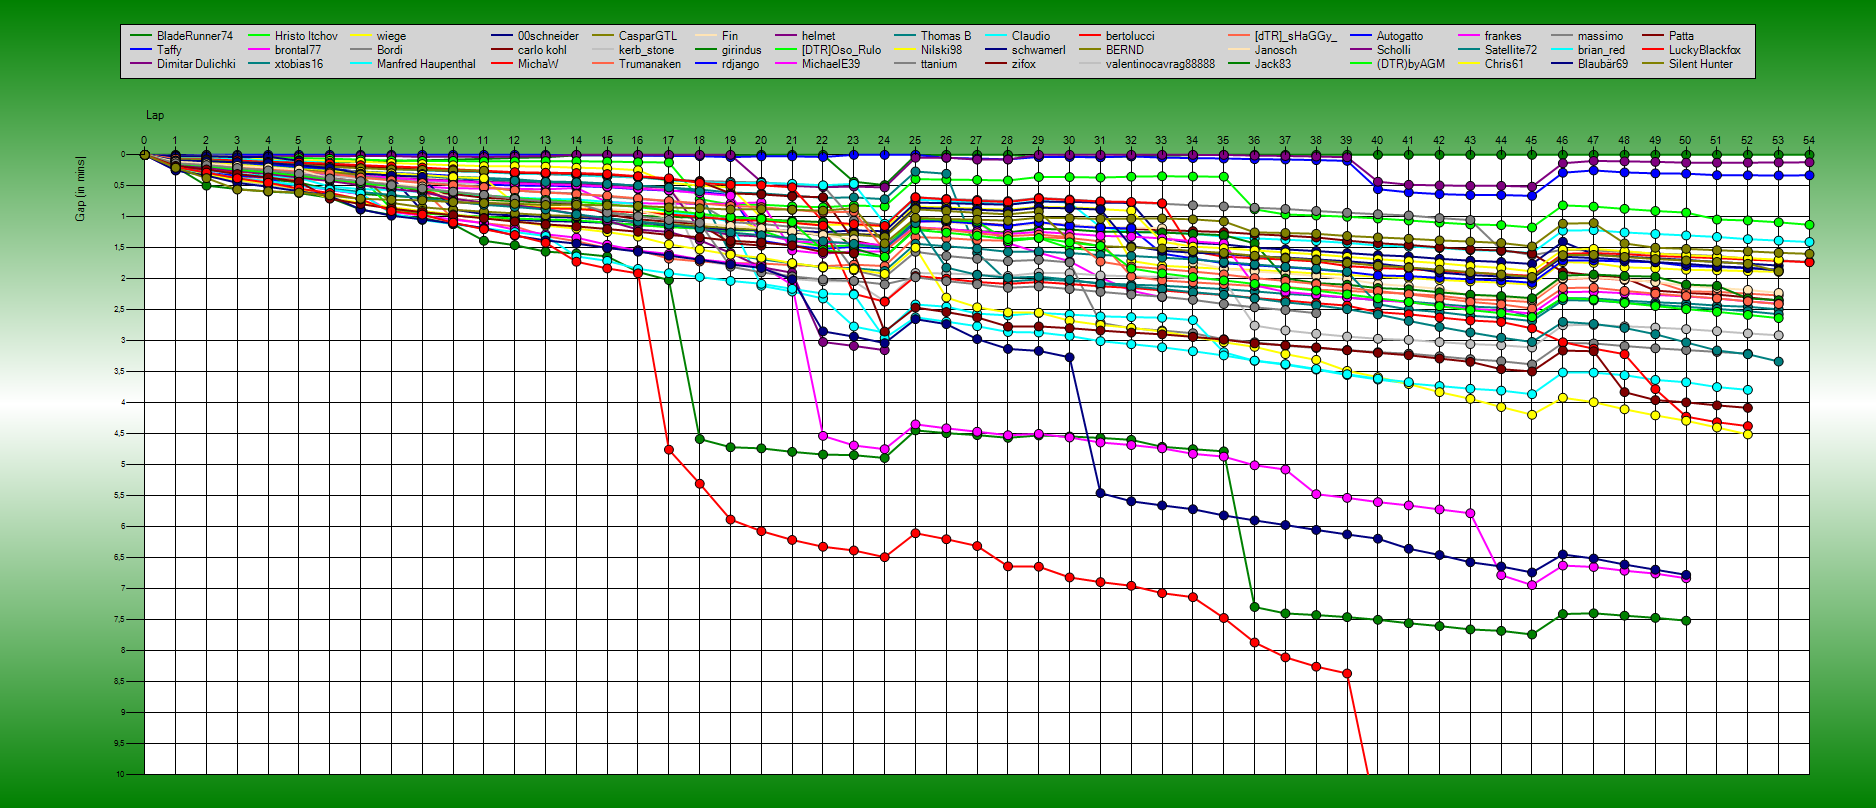The width and height of the screenshot is (1876, 808).
Task: Select Patta legend entry
Action: [x=1681, y=36]
